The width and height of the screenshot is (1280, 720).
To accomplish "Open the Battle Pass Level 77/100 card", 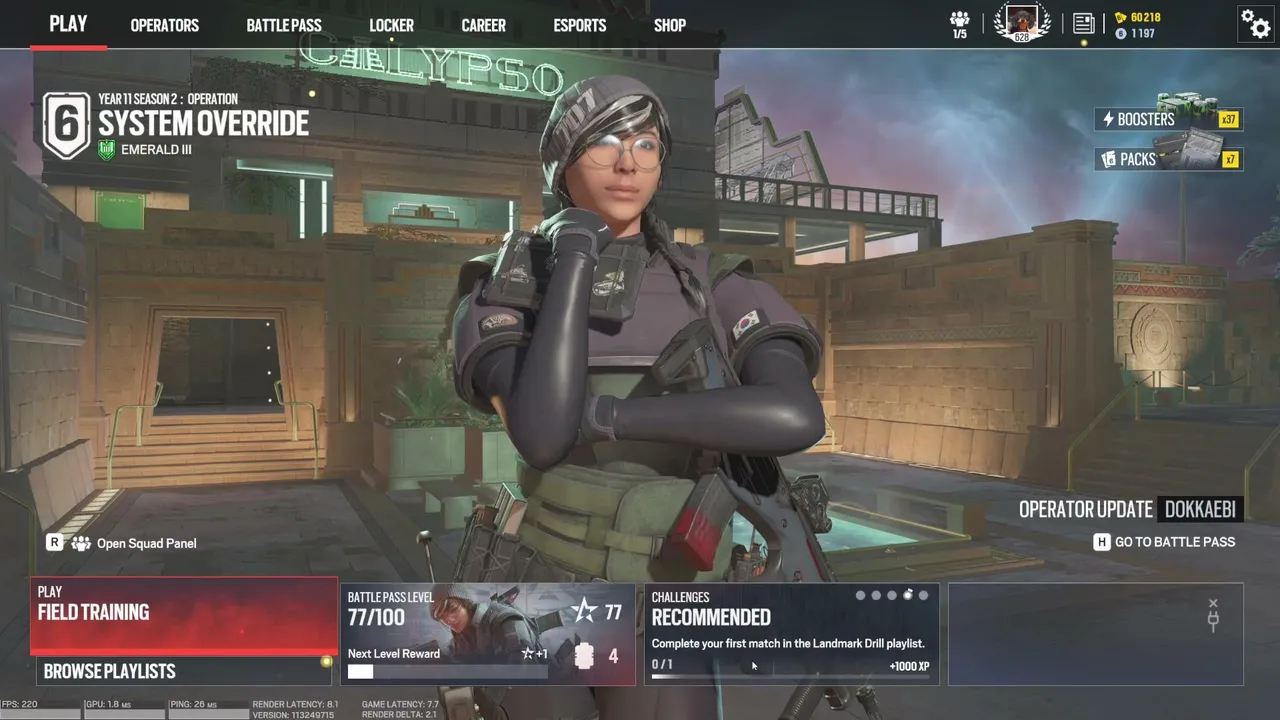I will tap(488, 634).
